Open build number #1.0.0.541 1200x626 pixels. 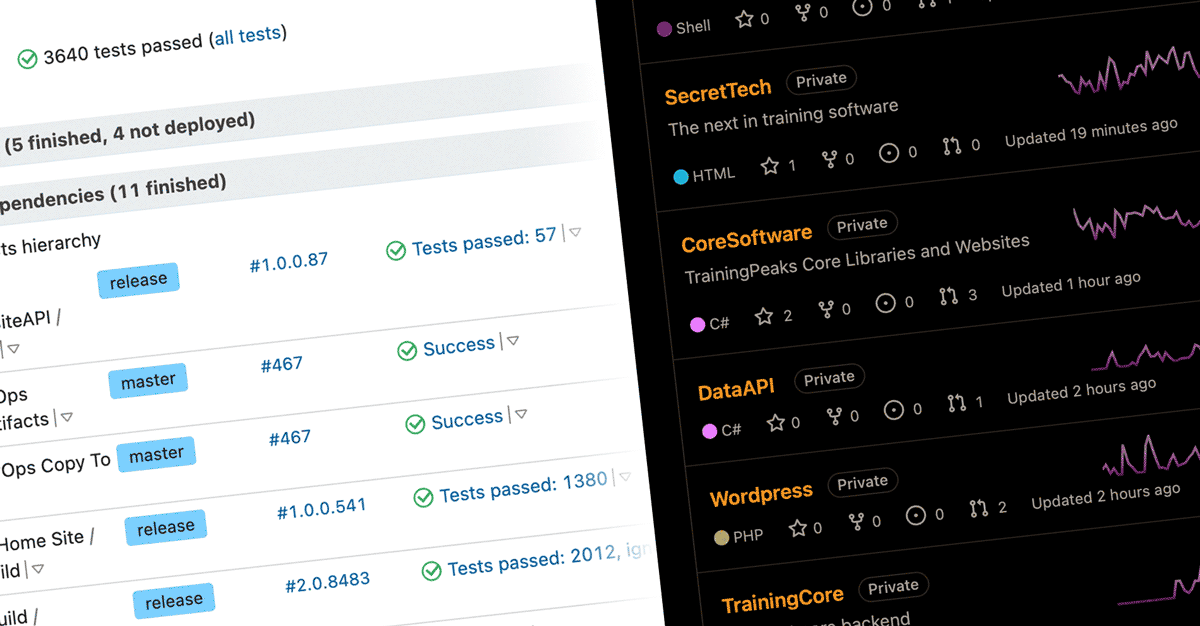(x=321, y=508)
